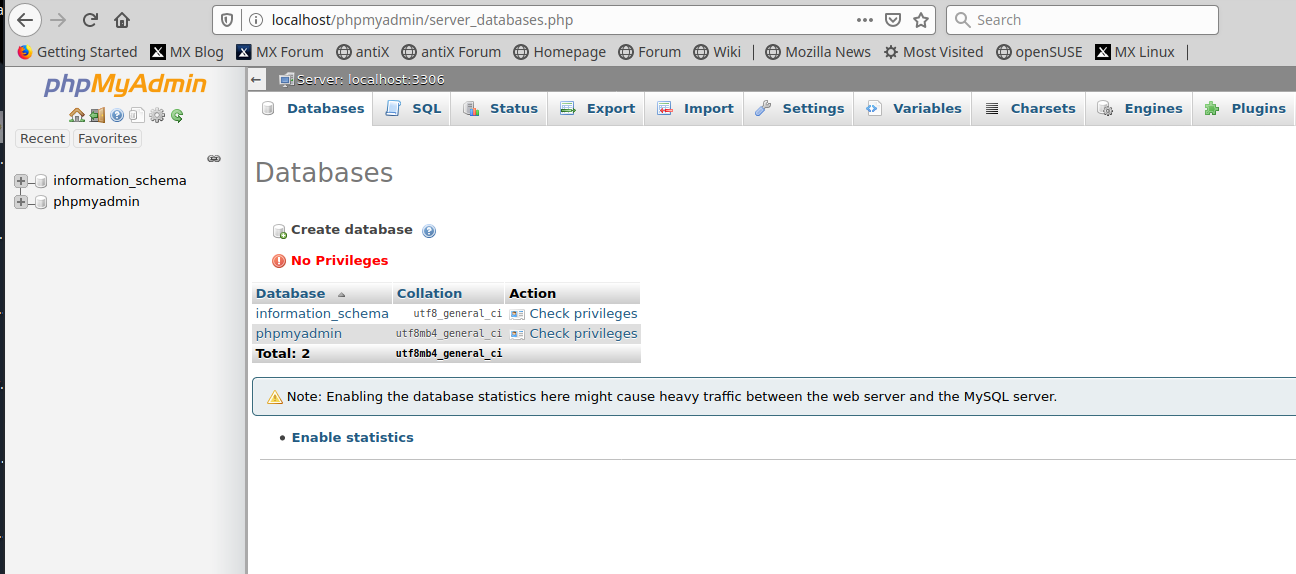Sort by Database column header
This screenshot has height=574, width=1296.
(290, 294)
